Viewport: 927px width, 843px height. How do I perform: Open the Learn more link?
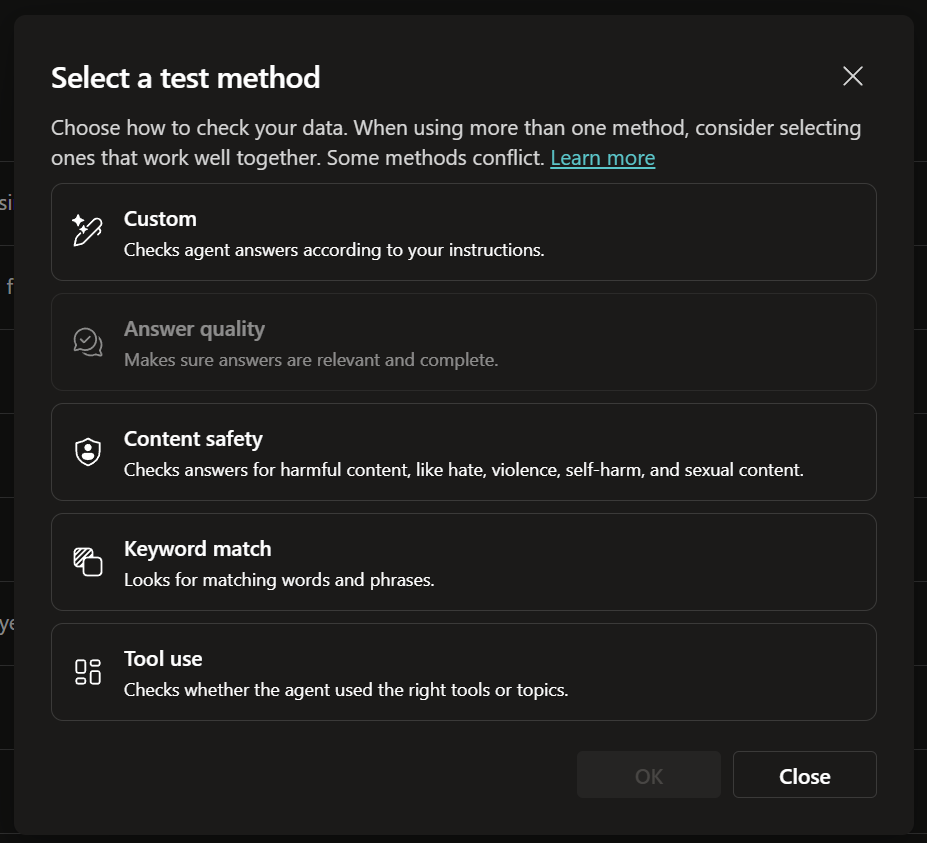coord(602,158)
